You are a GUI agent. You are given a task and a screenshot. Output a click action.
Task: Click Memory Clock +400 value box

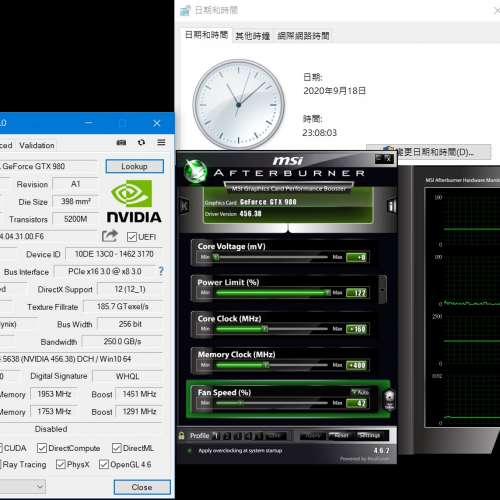tap(357, 365)
